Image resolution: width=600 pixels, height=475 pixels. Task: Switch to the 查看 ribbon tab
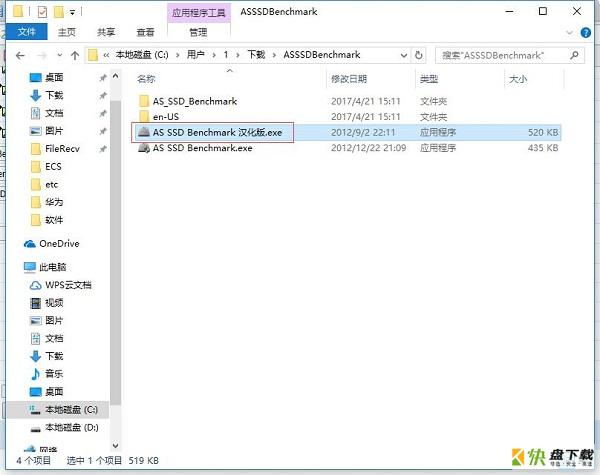point(145,32)
